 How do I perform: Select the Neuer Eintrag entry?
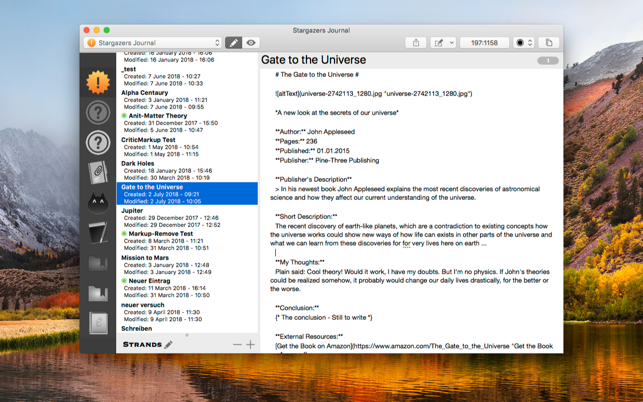187,288
